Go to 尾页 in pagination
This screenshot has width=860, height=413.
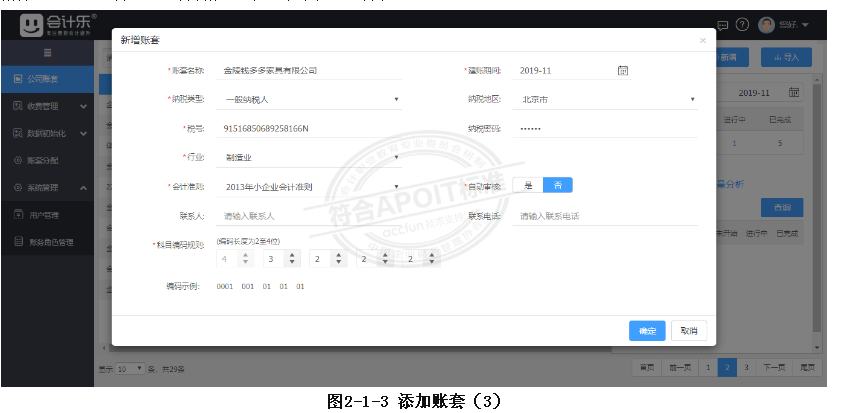pyautogui.click(x=807, y=368)
